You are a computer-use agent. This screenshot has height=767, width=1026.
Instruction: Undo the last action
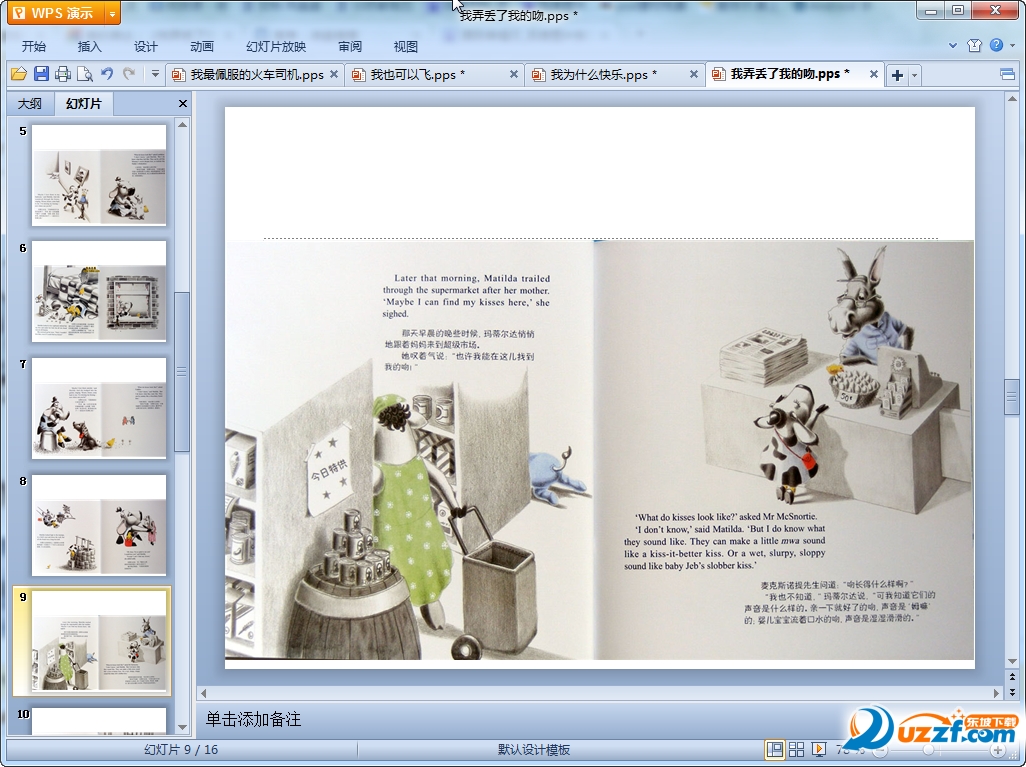[x=107, y=74]
